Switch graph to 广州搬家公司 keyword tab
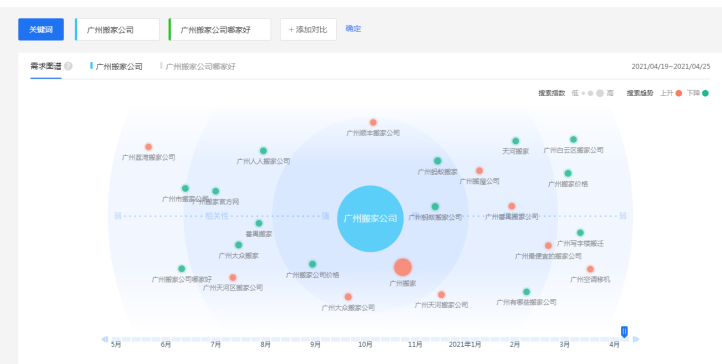Image resolution: width=722 pixels, height=364 pixels. tap(116, 66)
